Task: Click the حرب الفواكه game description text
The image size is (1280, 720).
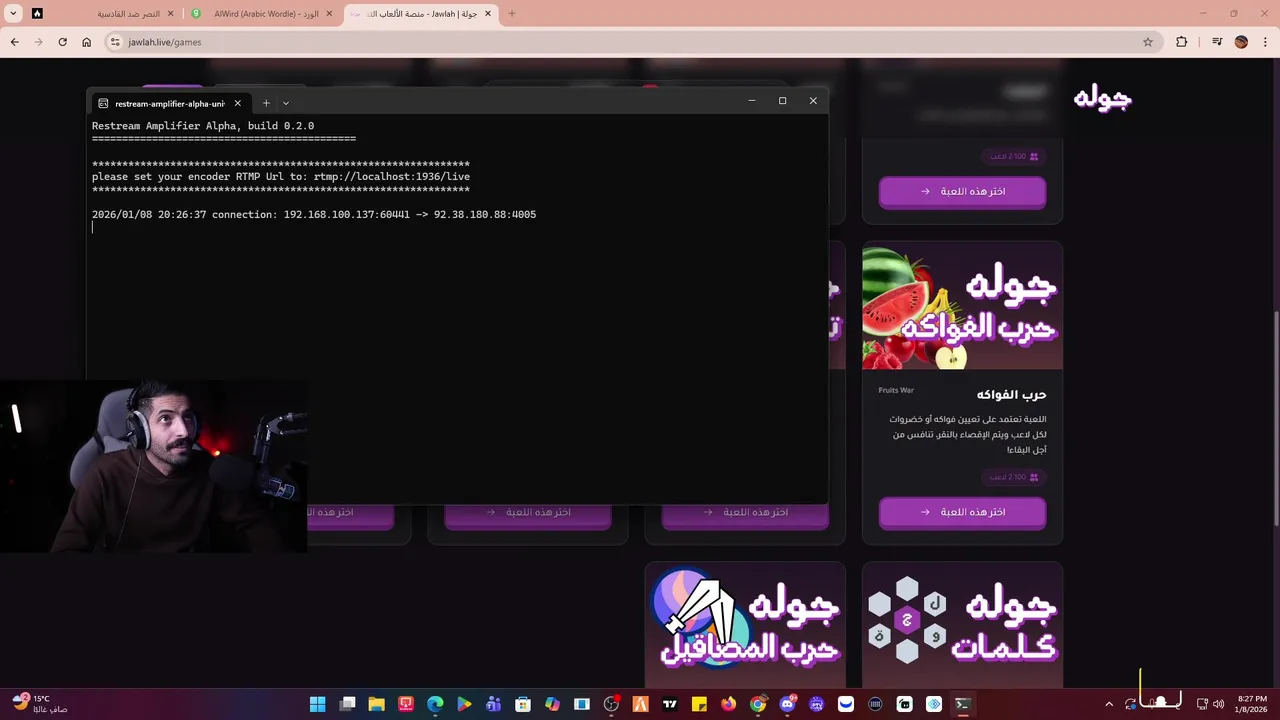Action: (968, 434)
